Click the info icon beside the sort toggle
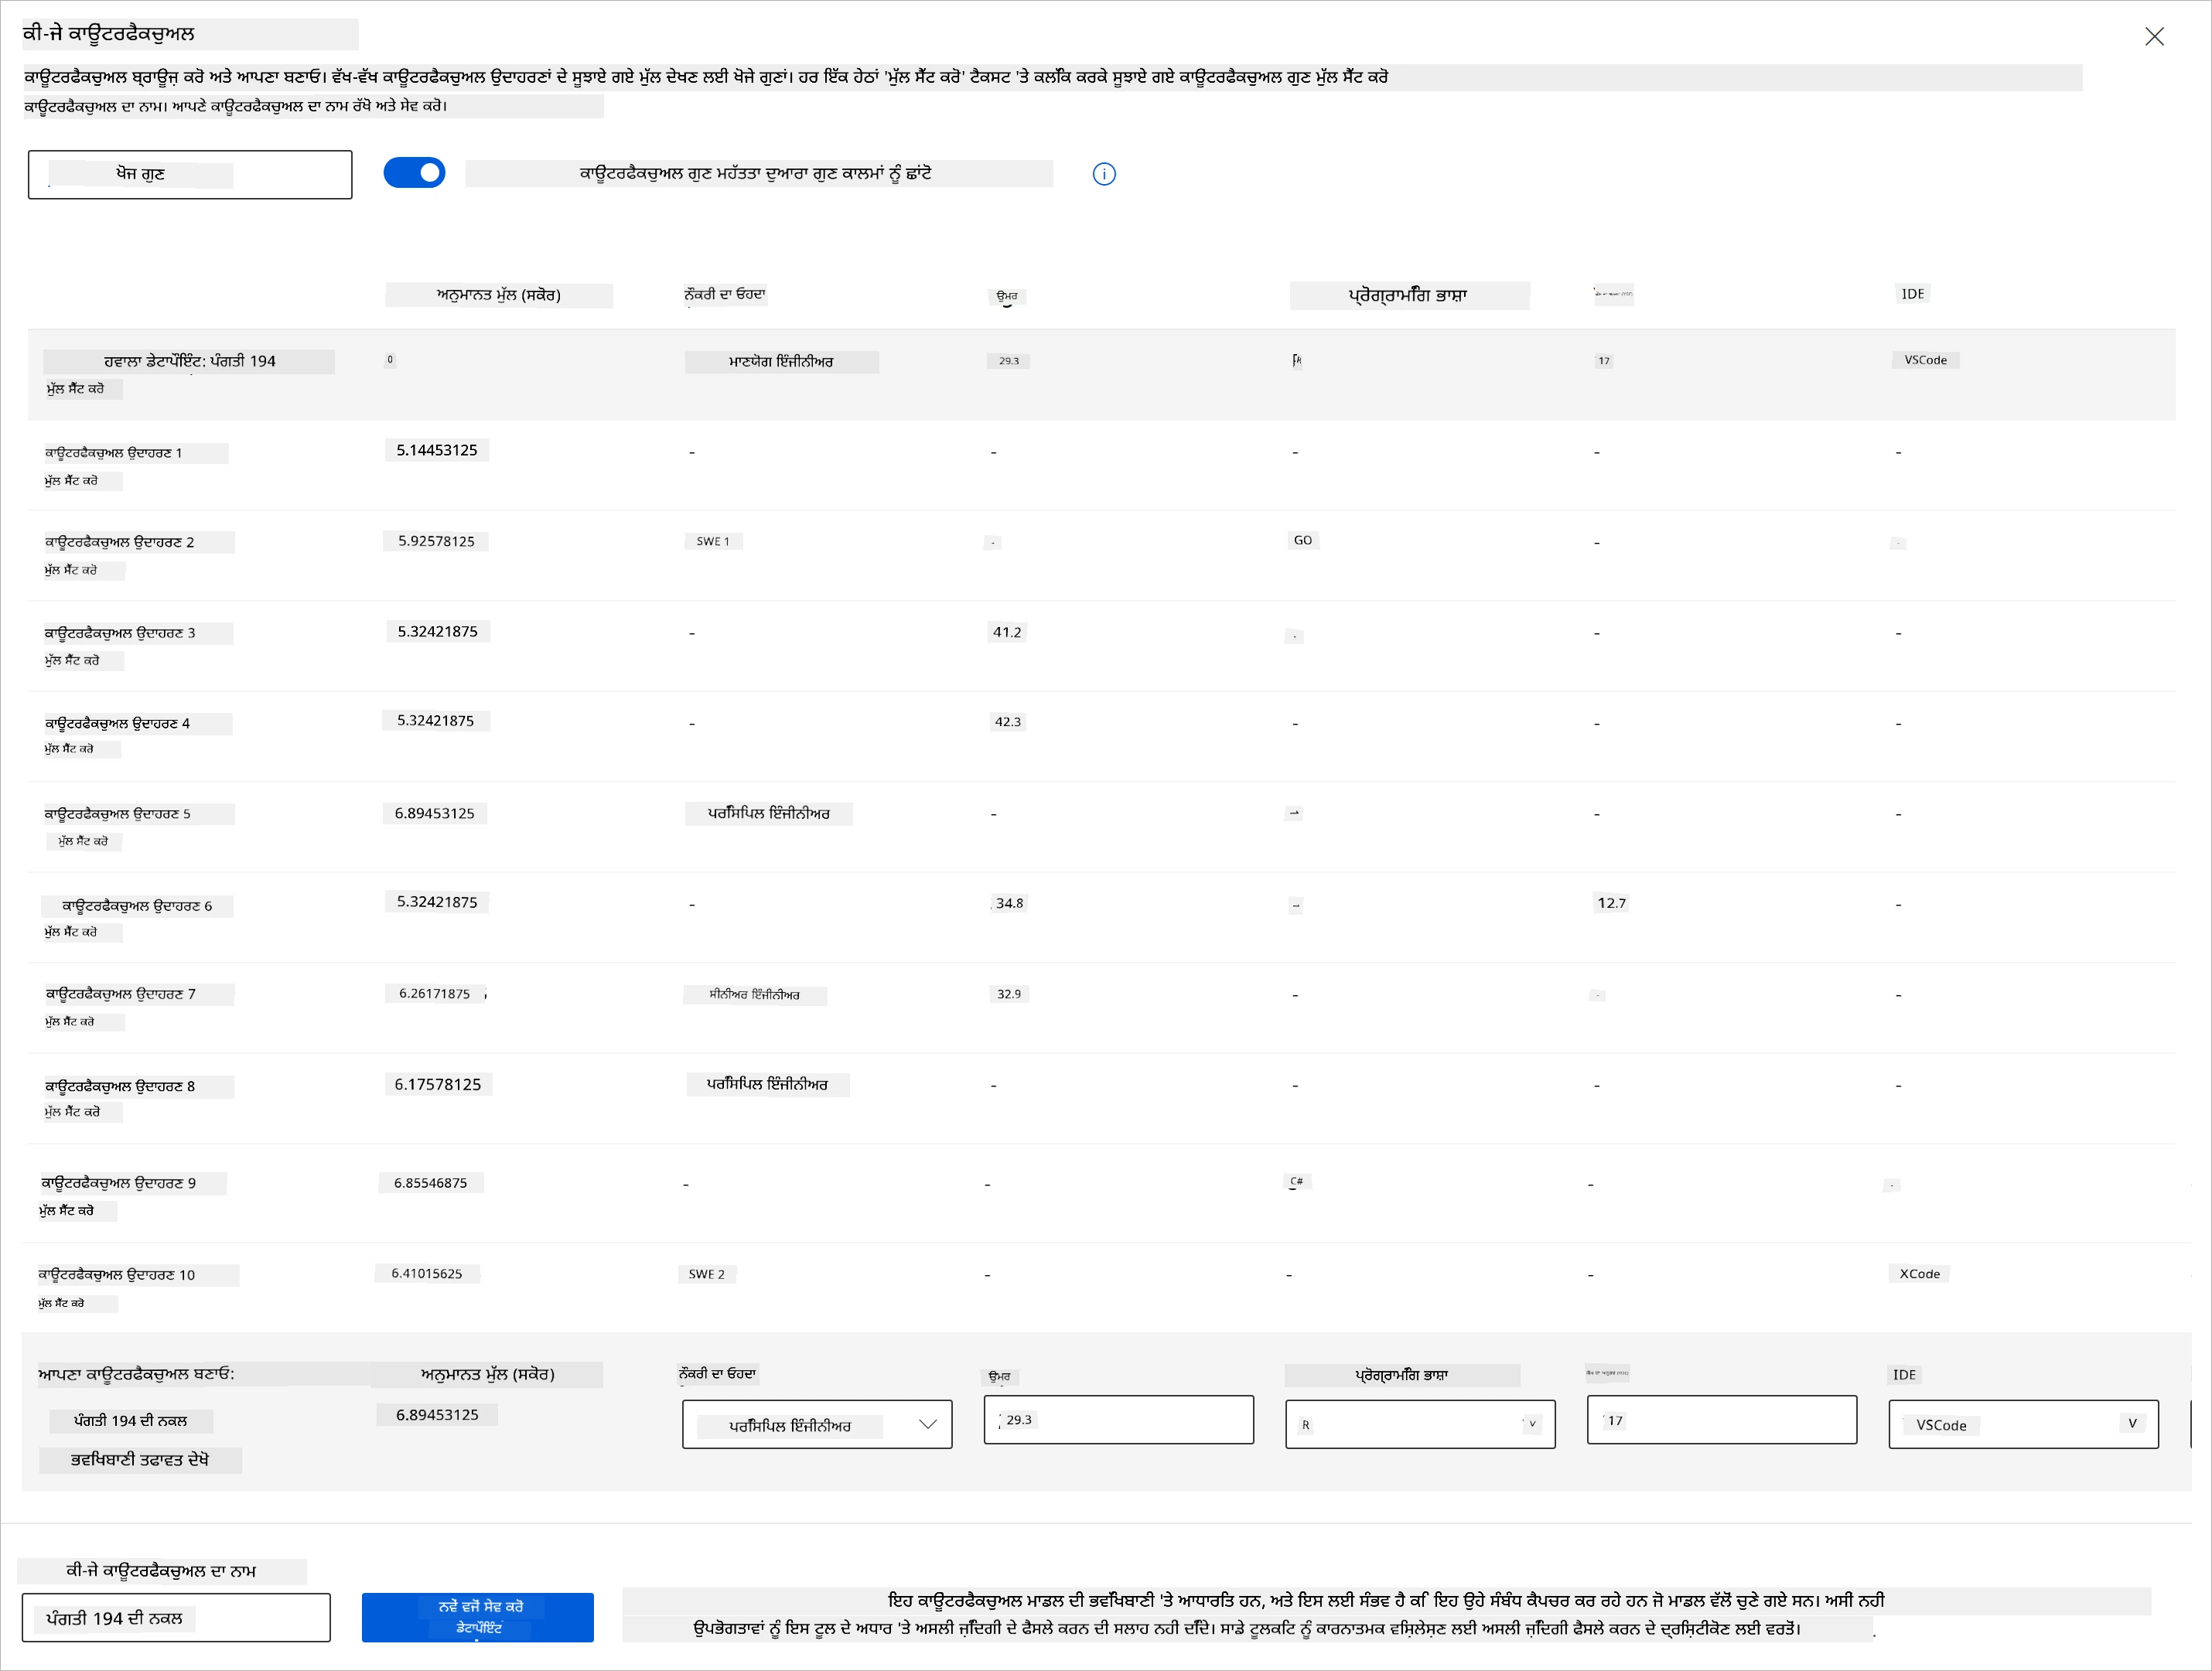2212x1671 pixels. [x=1104, y=174]
